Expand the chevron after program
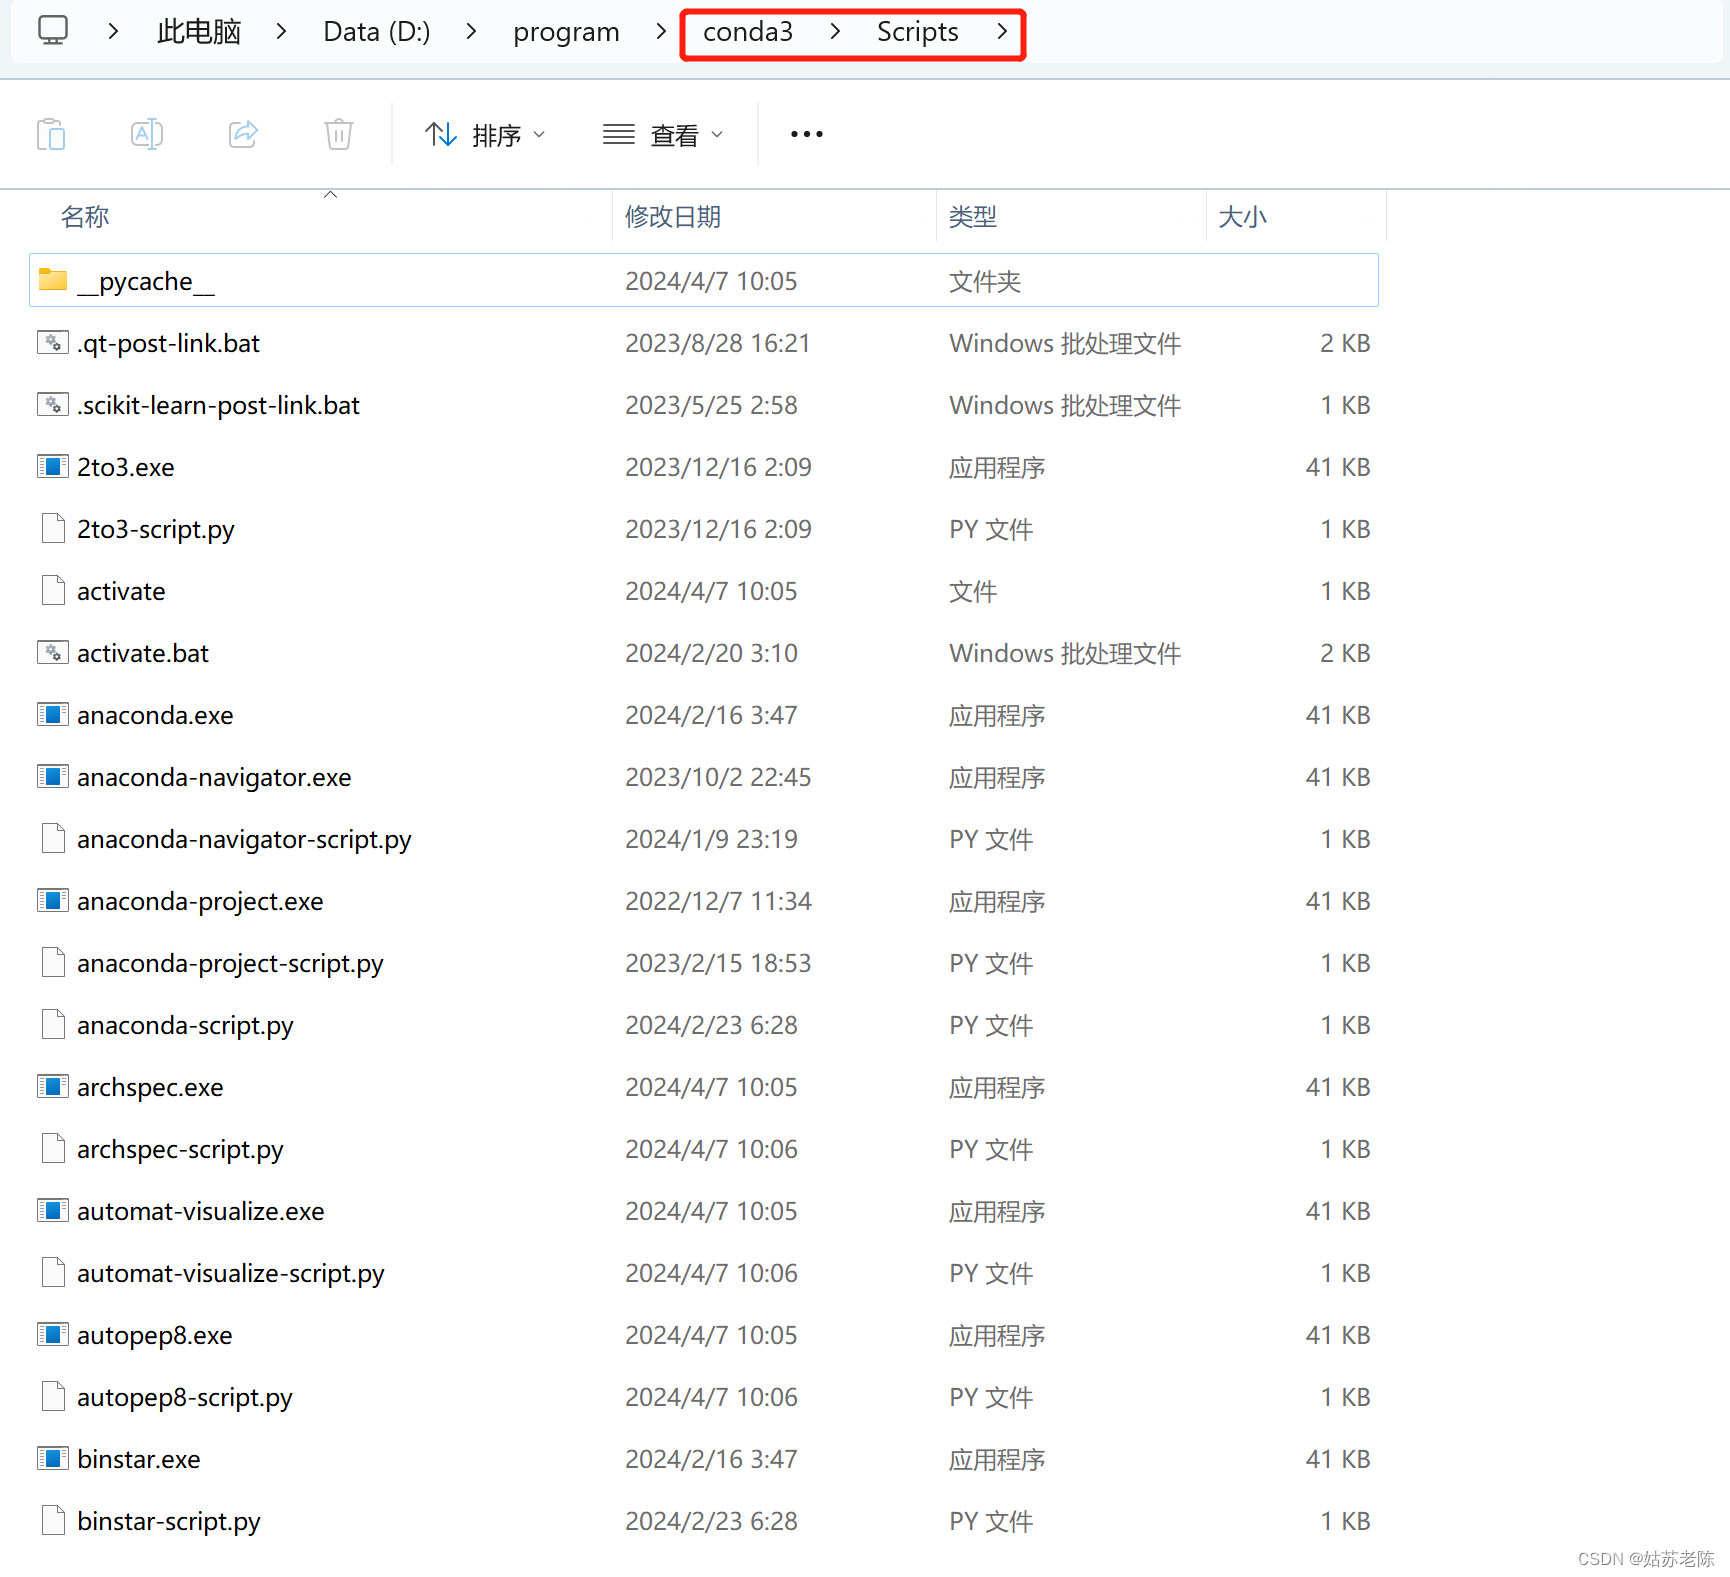 [x=661, y=31]
